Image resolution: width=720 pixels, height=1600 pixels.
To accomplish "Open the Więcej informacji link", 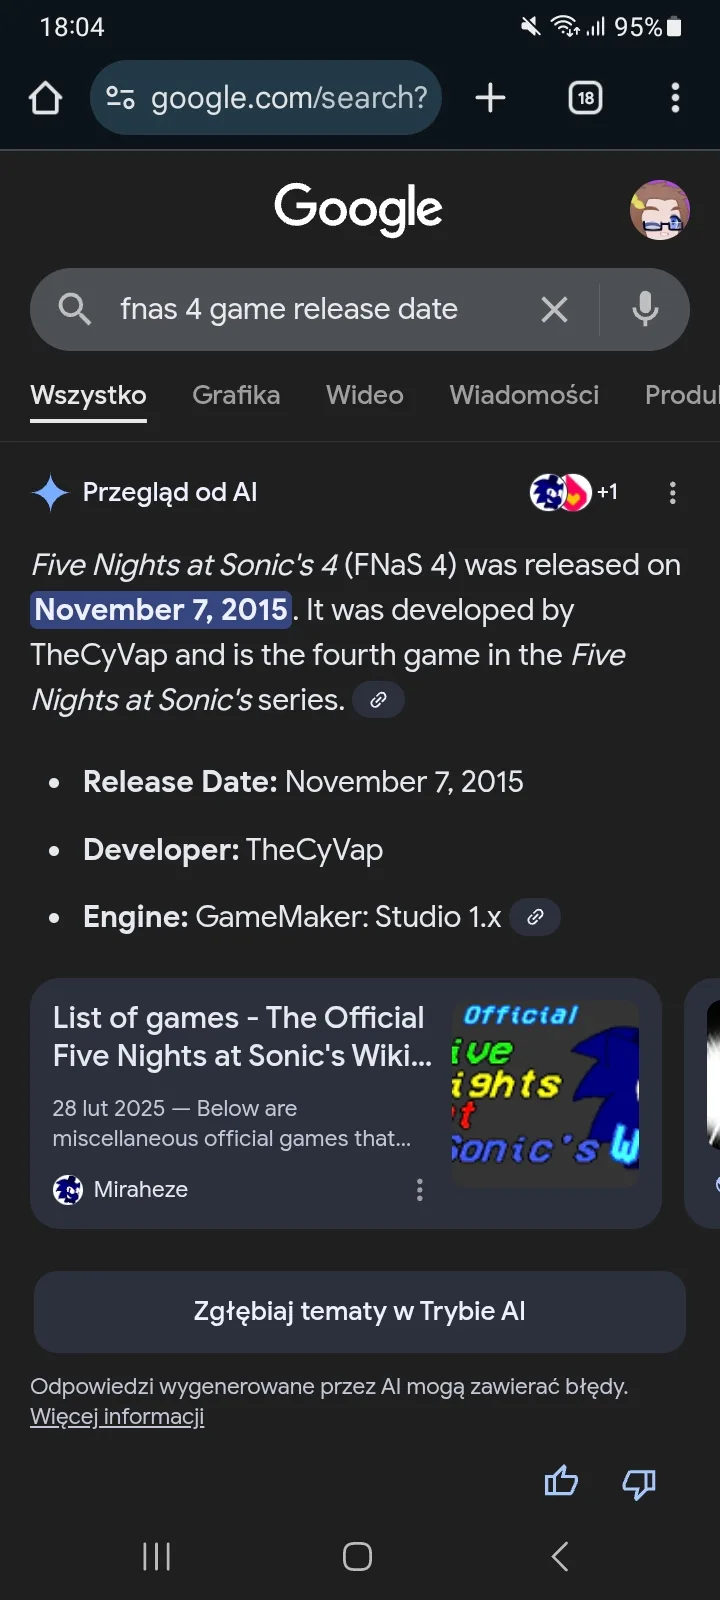I will click(x=117, y=1417).
